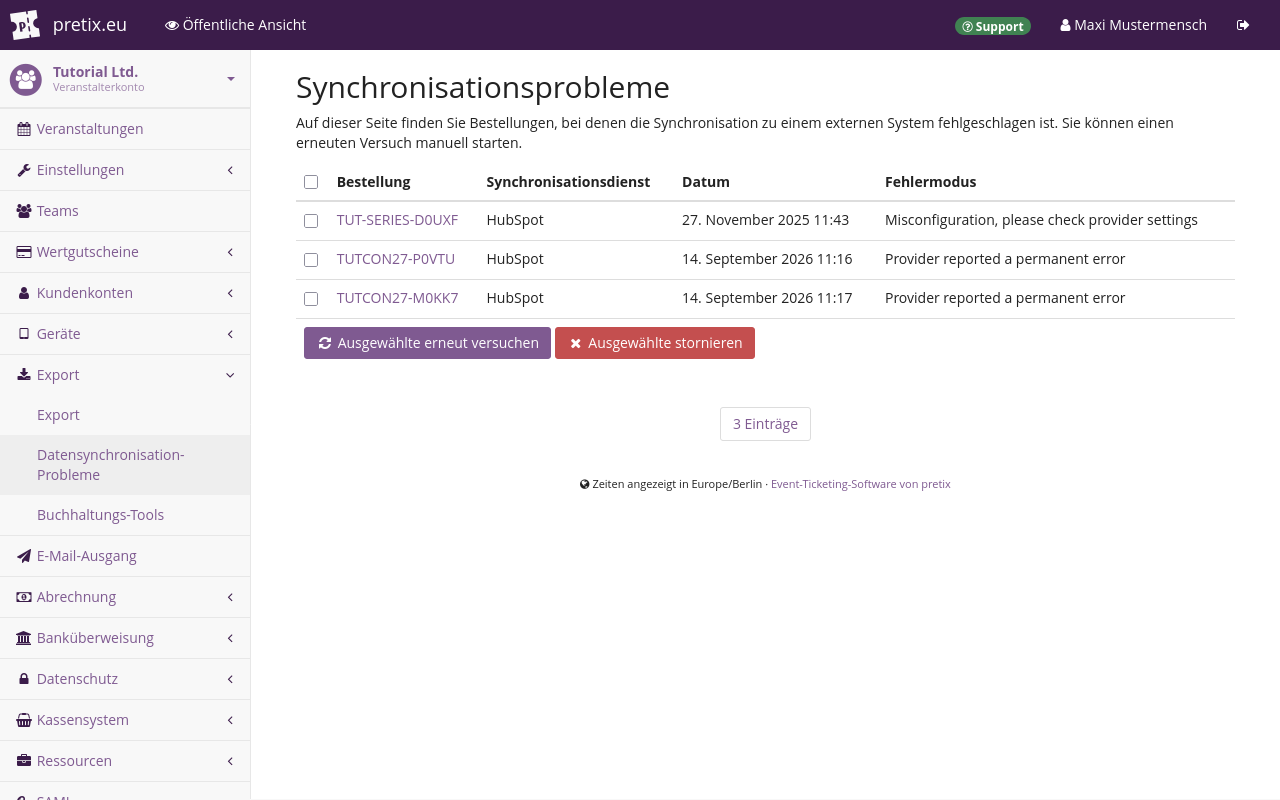Click the bank icon beside Banküberweisung

click(24, 638)
